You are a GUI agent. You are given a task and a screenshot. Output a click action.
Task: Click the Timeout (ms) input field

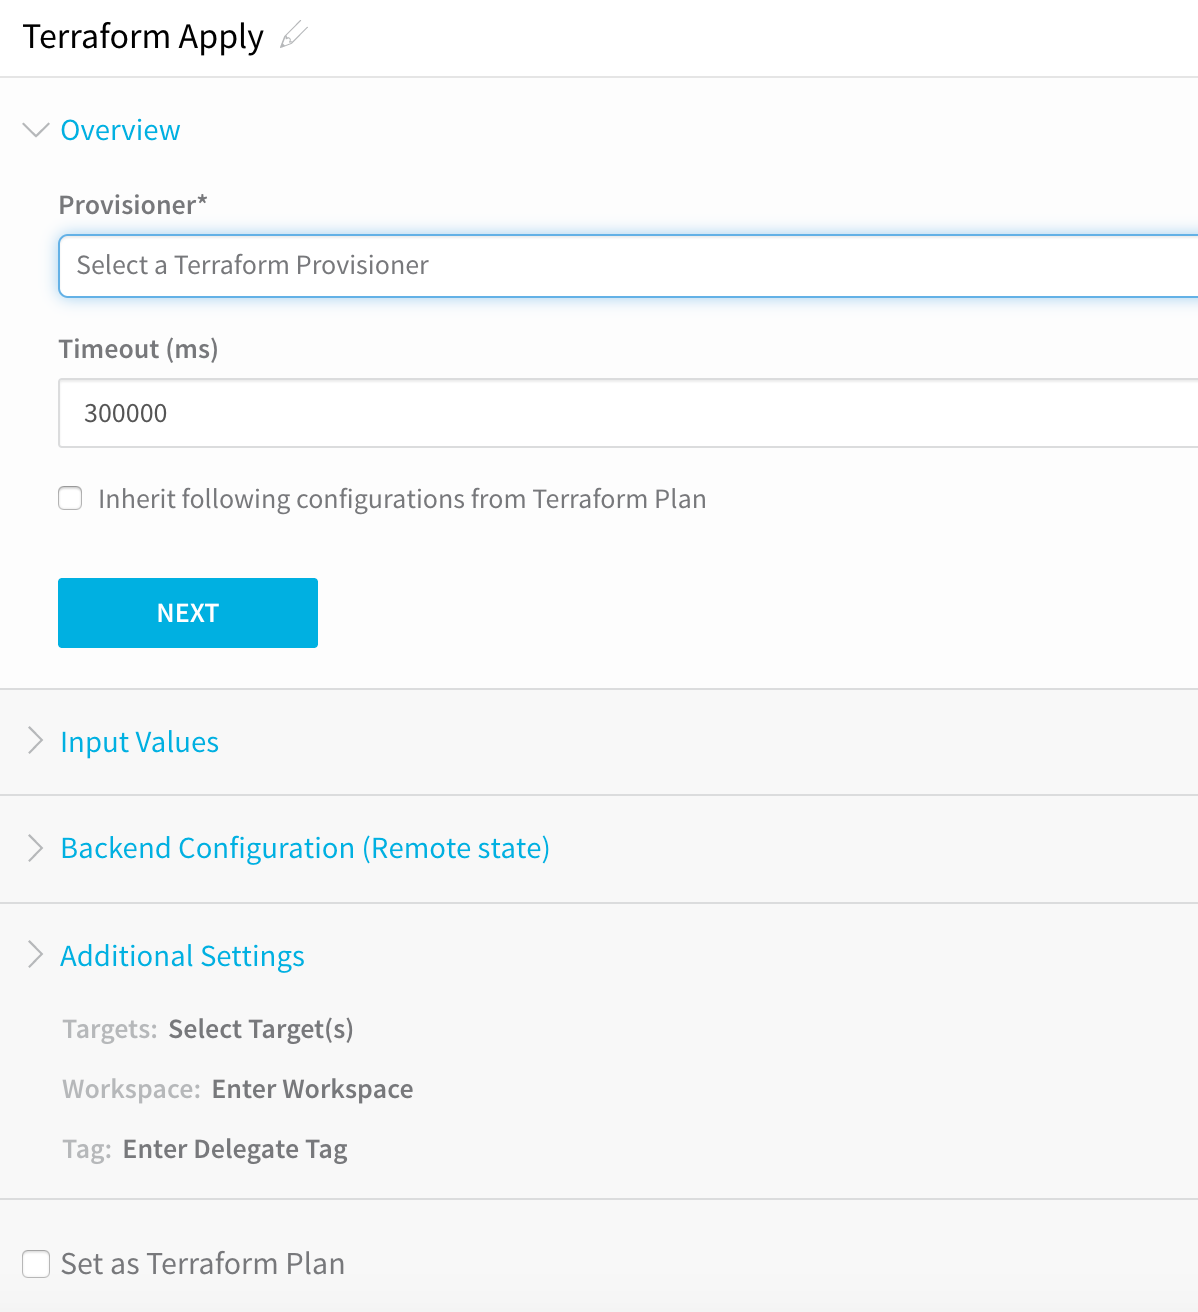click(x=628, y=413)
